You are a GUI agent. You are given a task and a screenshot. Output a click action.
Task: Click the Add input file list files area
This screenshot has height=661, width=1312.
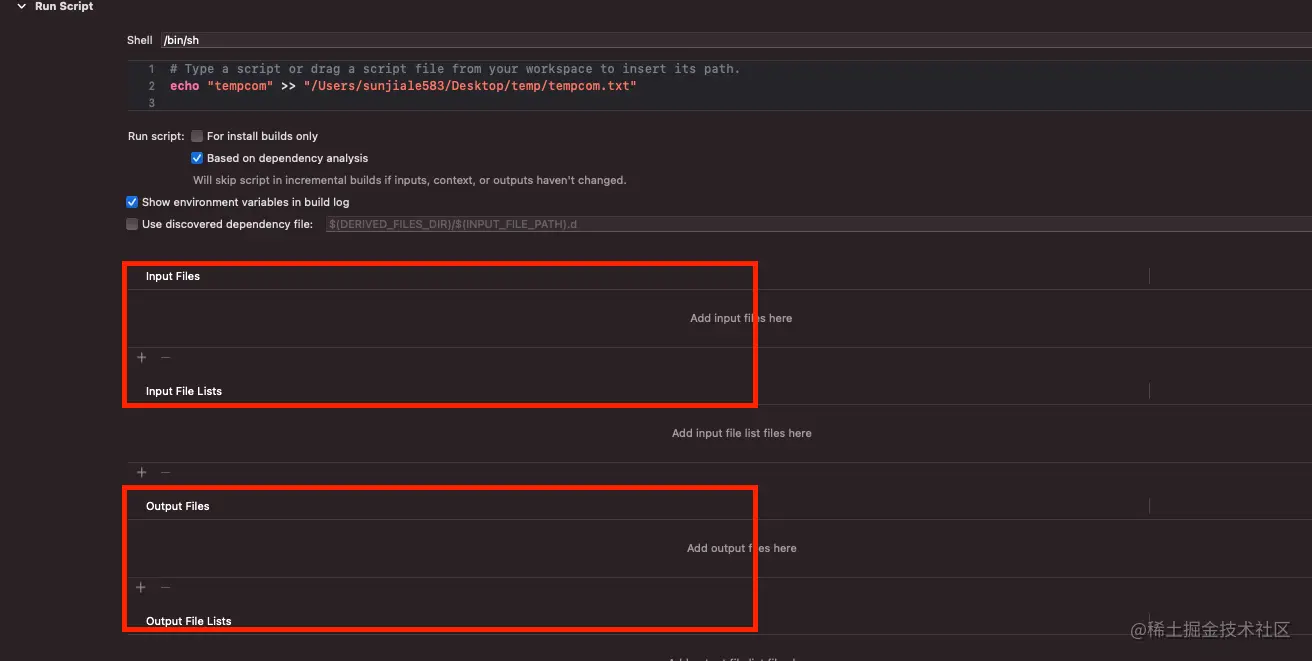[x=740, y=432]
